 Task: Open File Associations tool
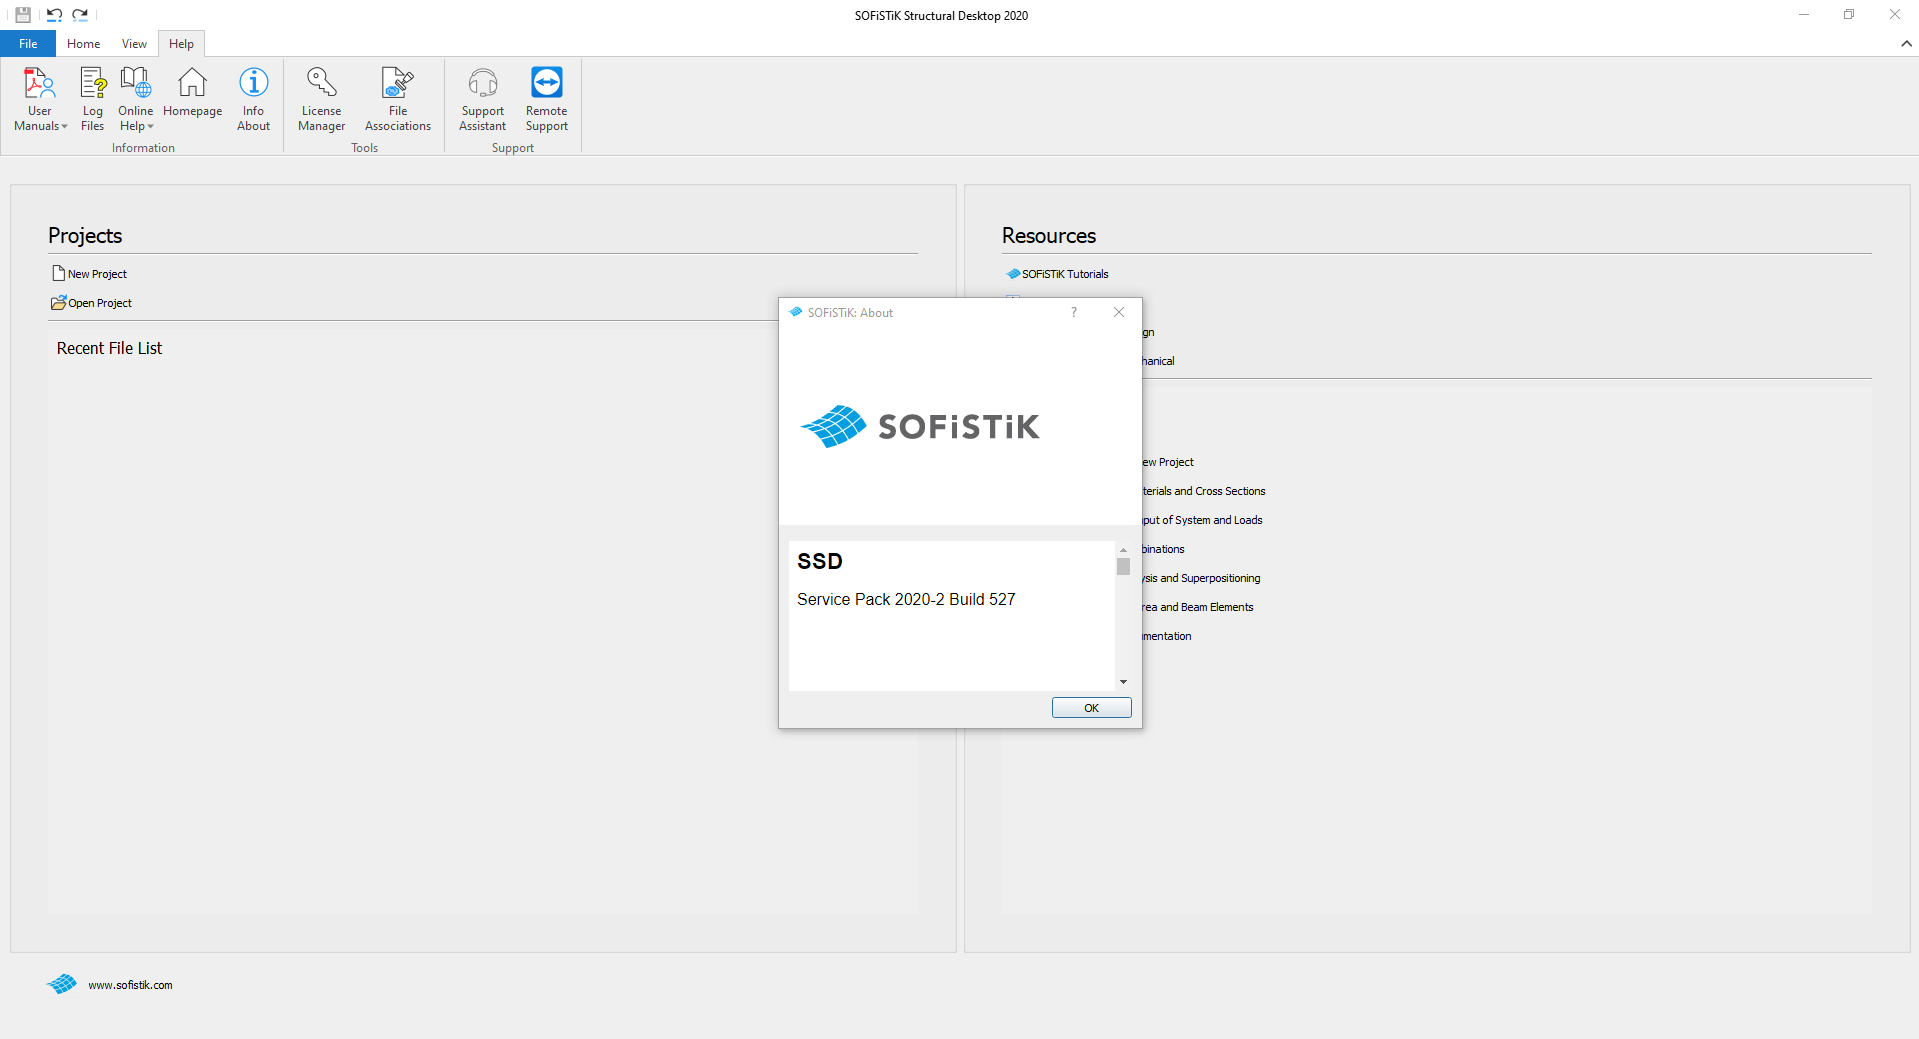tap(397, 98)
